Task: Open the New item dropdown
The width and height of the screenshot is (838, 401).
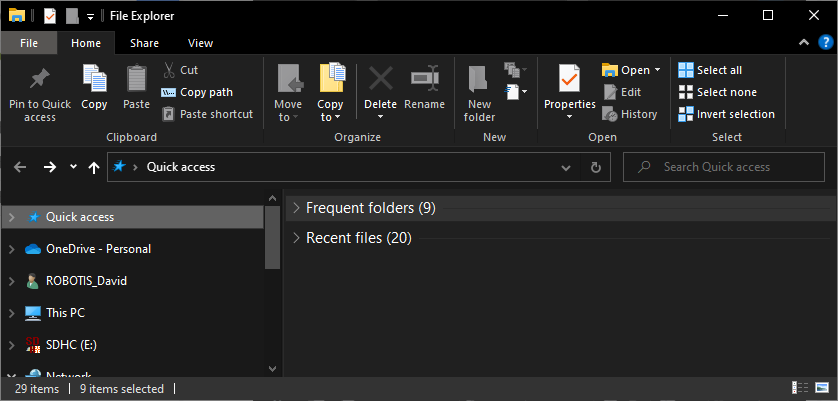Action: coord(516,92)
